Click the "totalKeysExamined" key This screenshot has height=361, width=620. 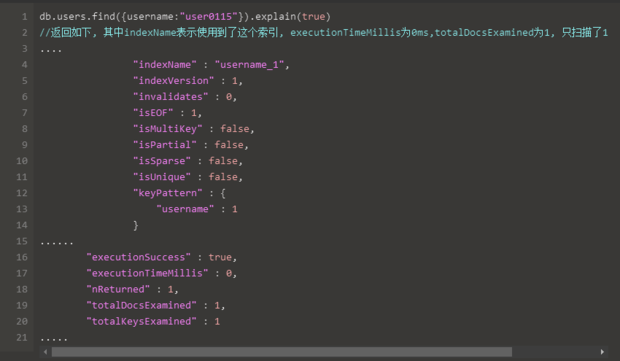(x=141, y=321)
